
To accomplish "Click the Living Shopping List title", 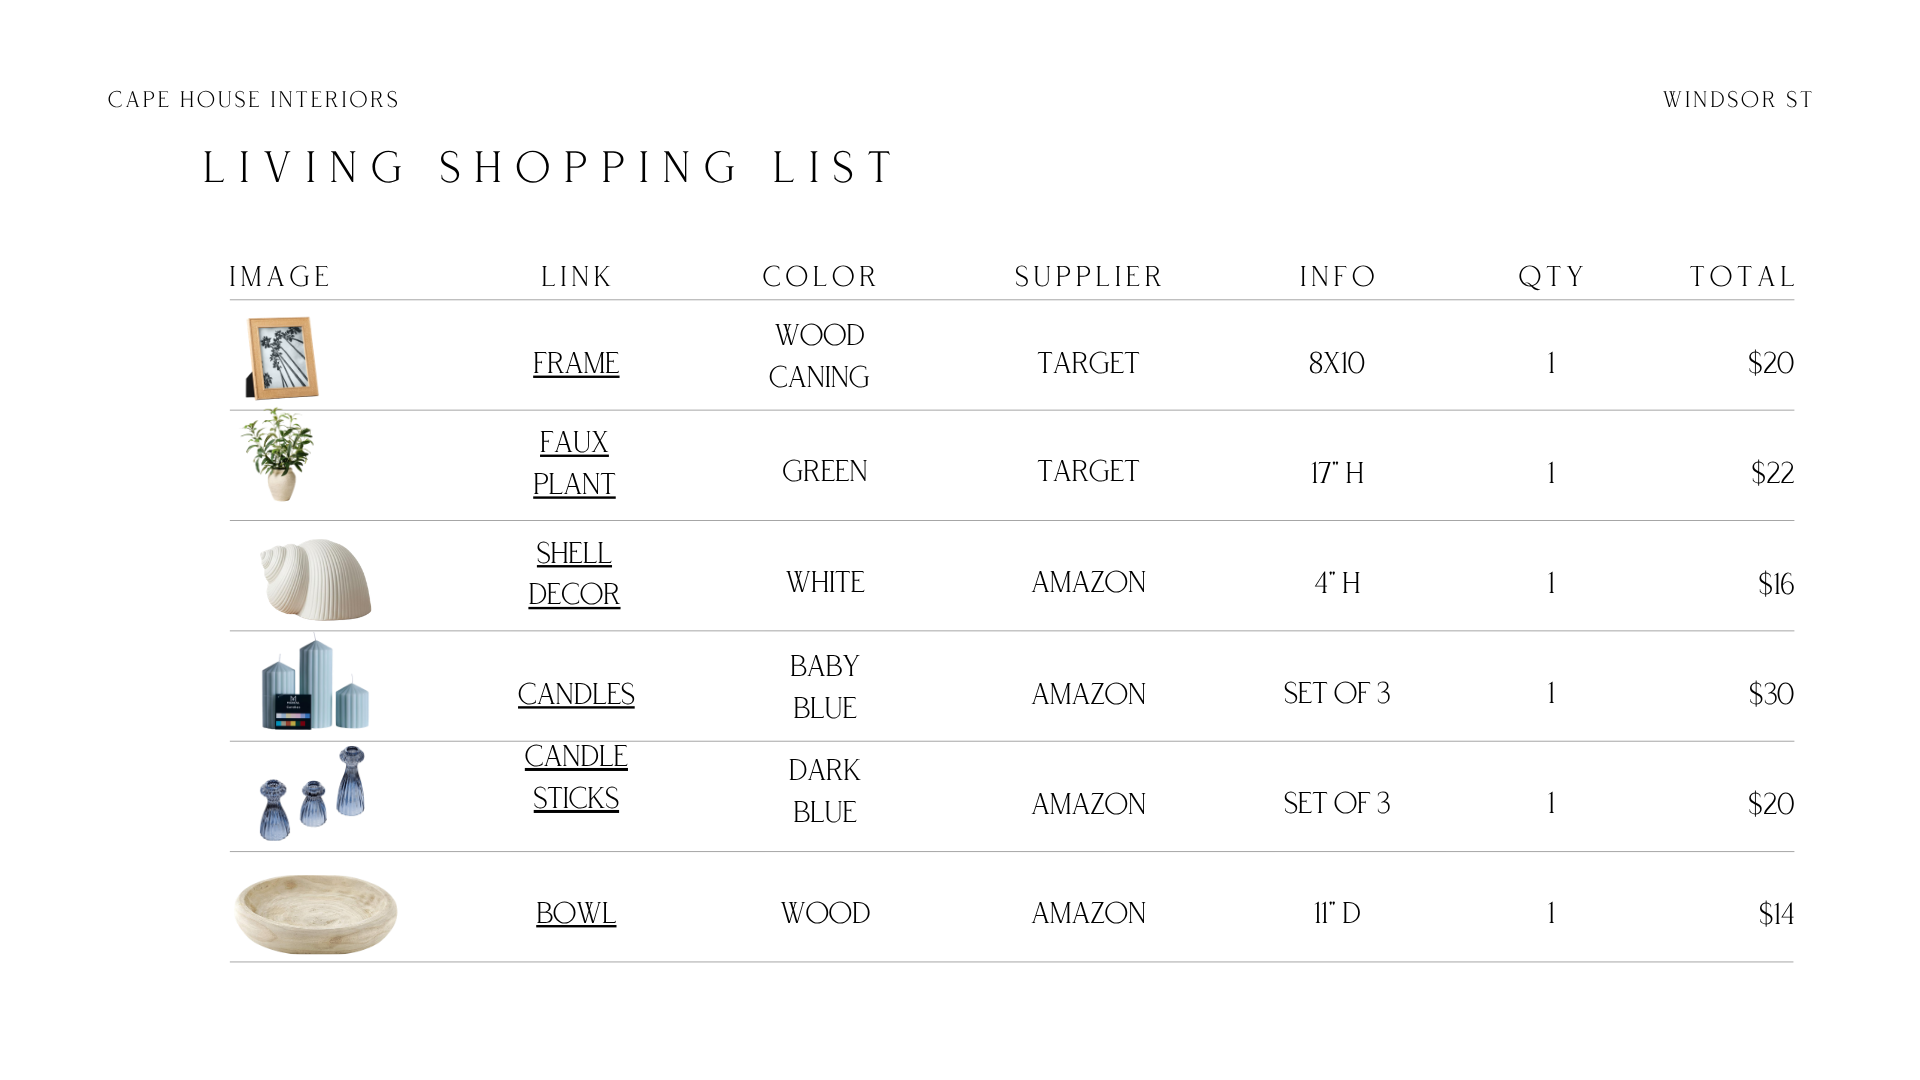I will (x=550, y=168).
